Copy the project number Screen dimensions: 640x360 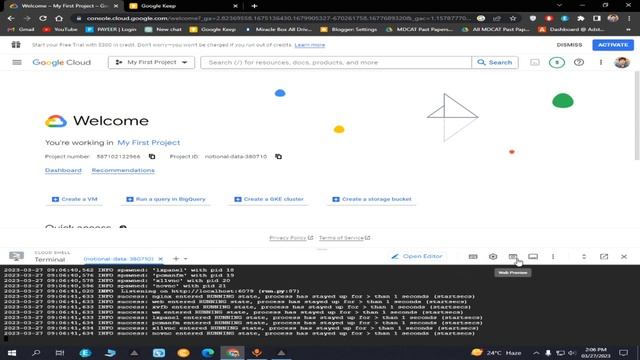pos(152,156)
